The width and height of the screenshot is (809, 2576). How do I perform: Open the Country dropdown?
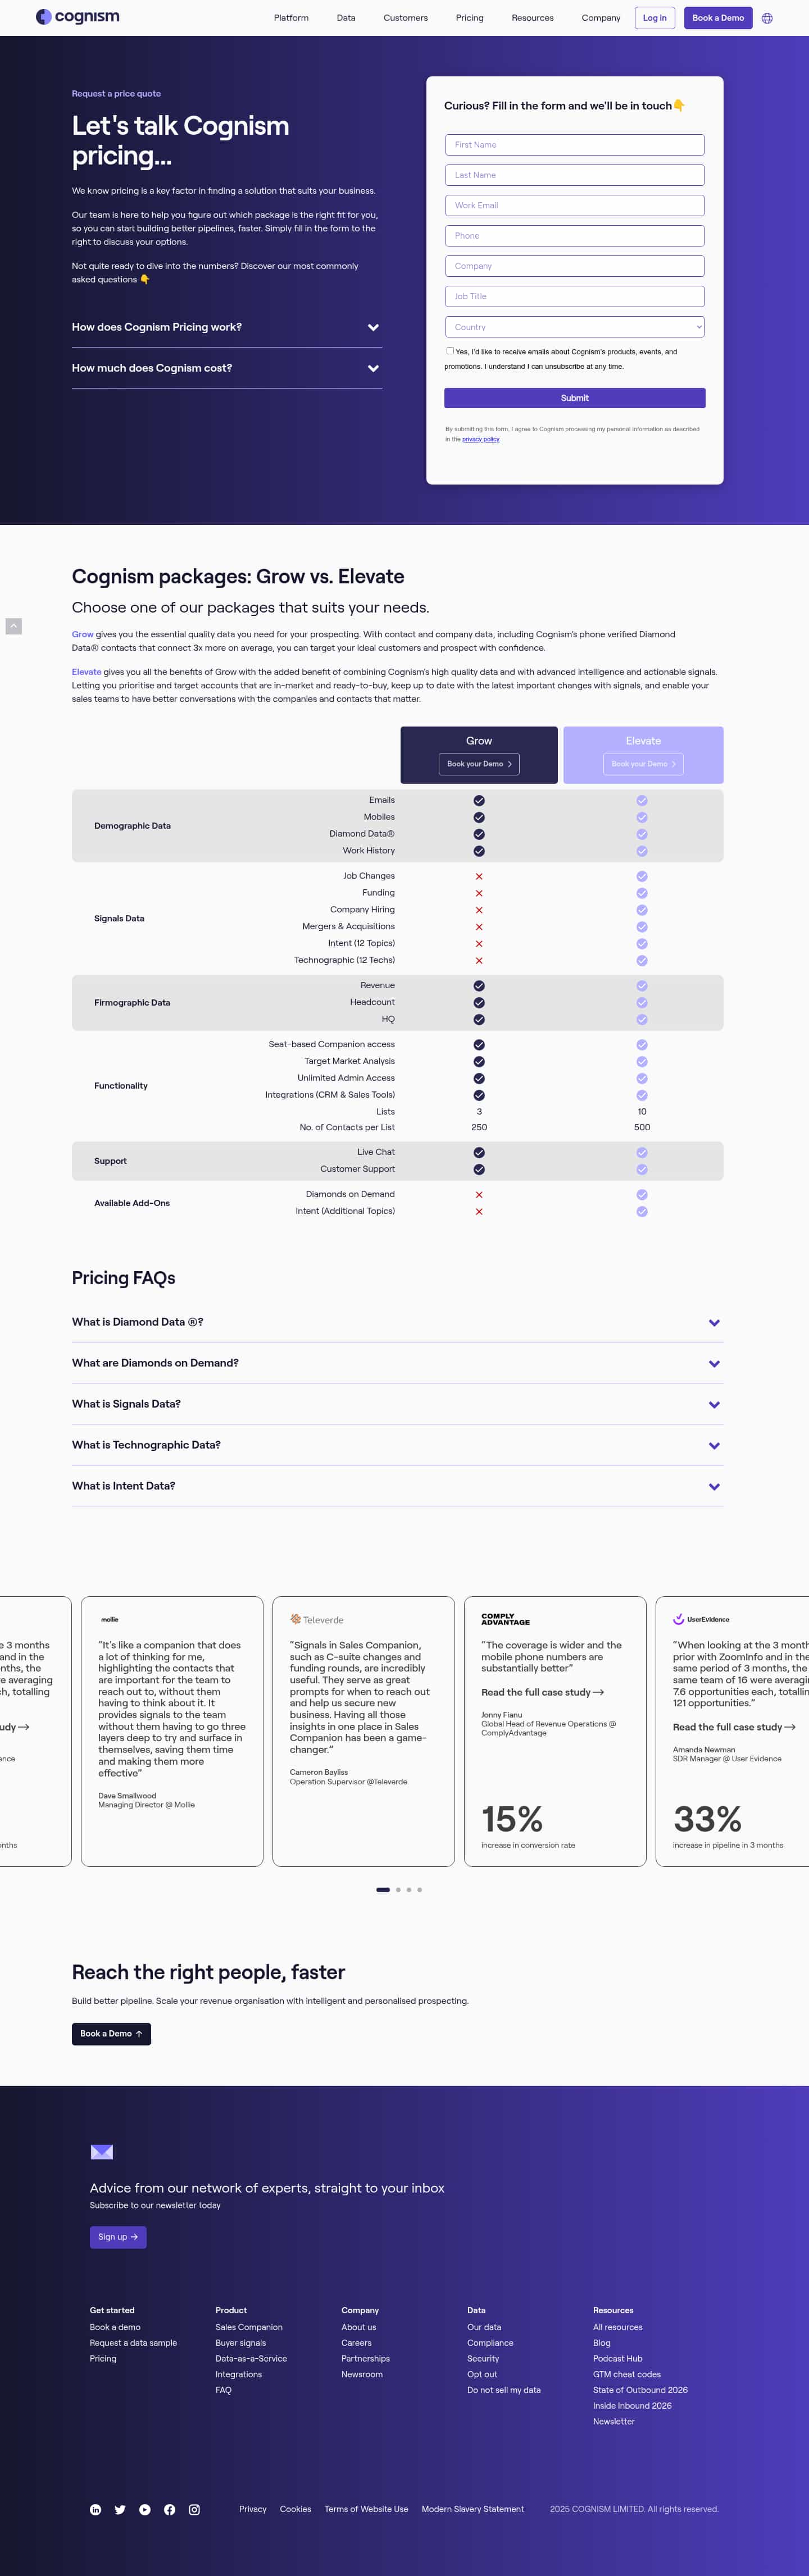pyautogui.click(x=574, y=327)
